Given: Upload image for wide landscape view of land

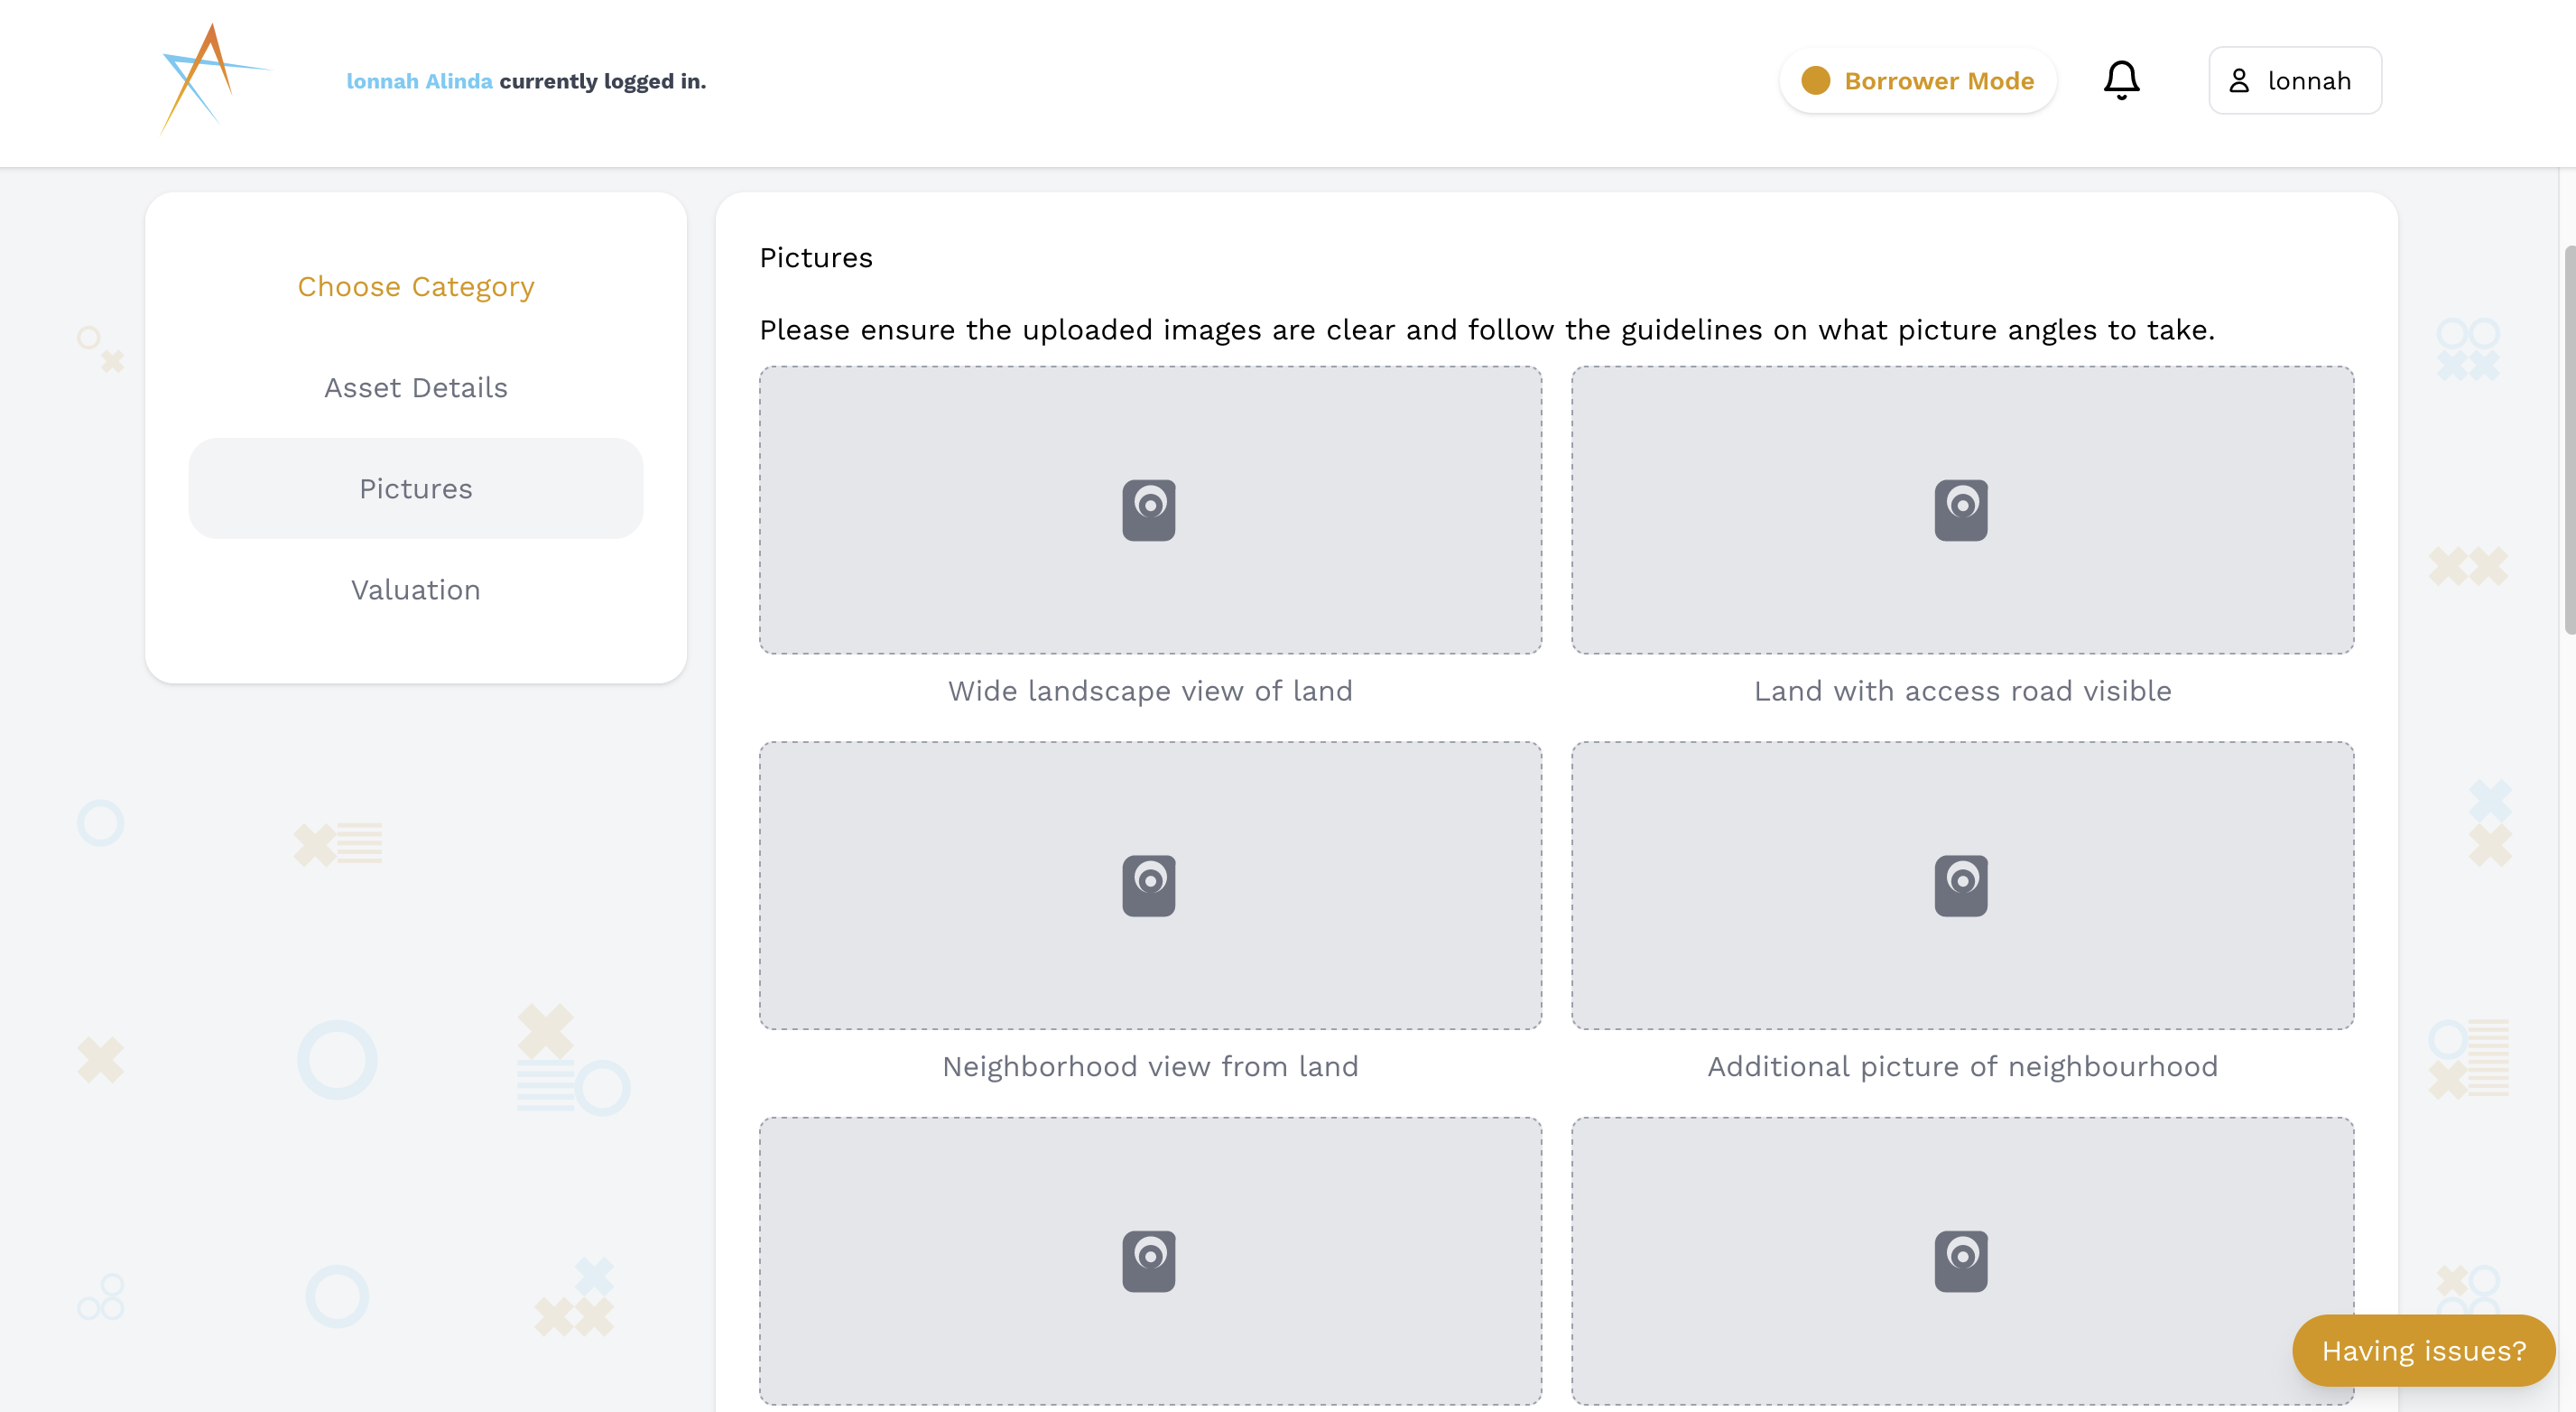Looking at the screenshot, I should click(1149, 509).
